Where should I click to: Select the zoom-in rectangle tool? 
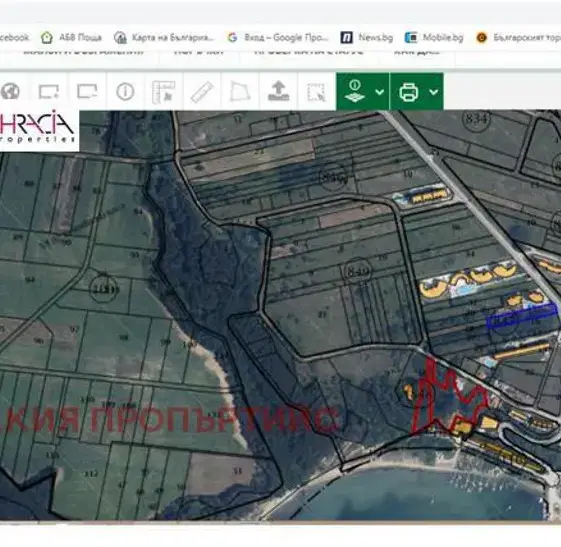[x=49, y=92]
